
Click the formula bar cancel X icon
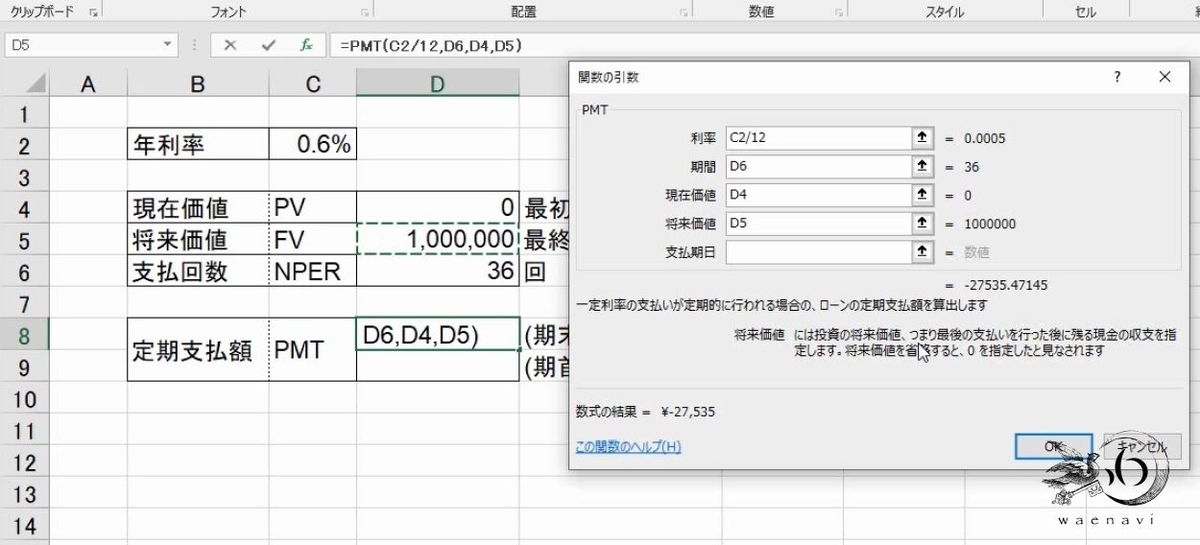pyautogui.click(x=230, y=46)
